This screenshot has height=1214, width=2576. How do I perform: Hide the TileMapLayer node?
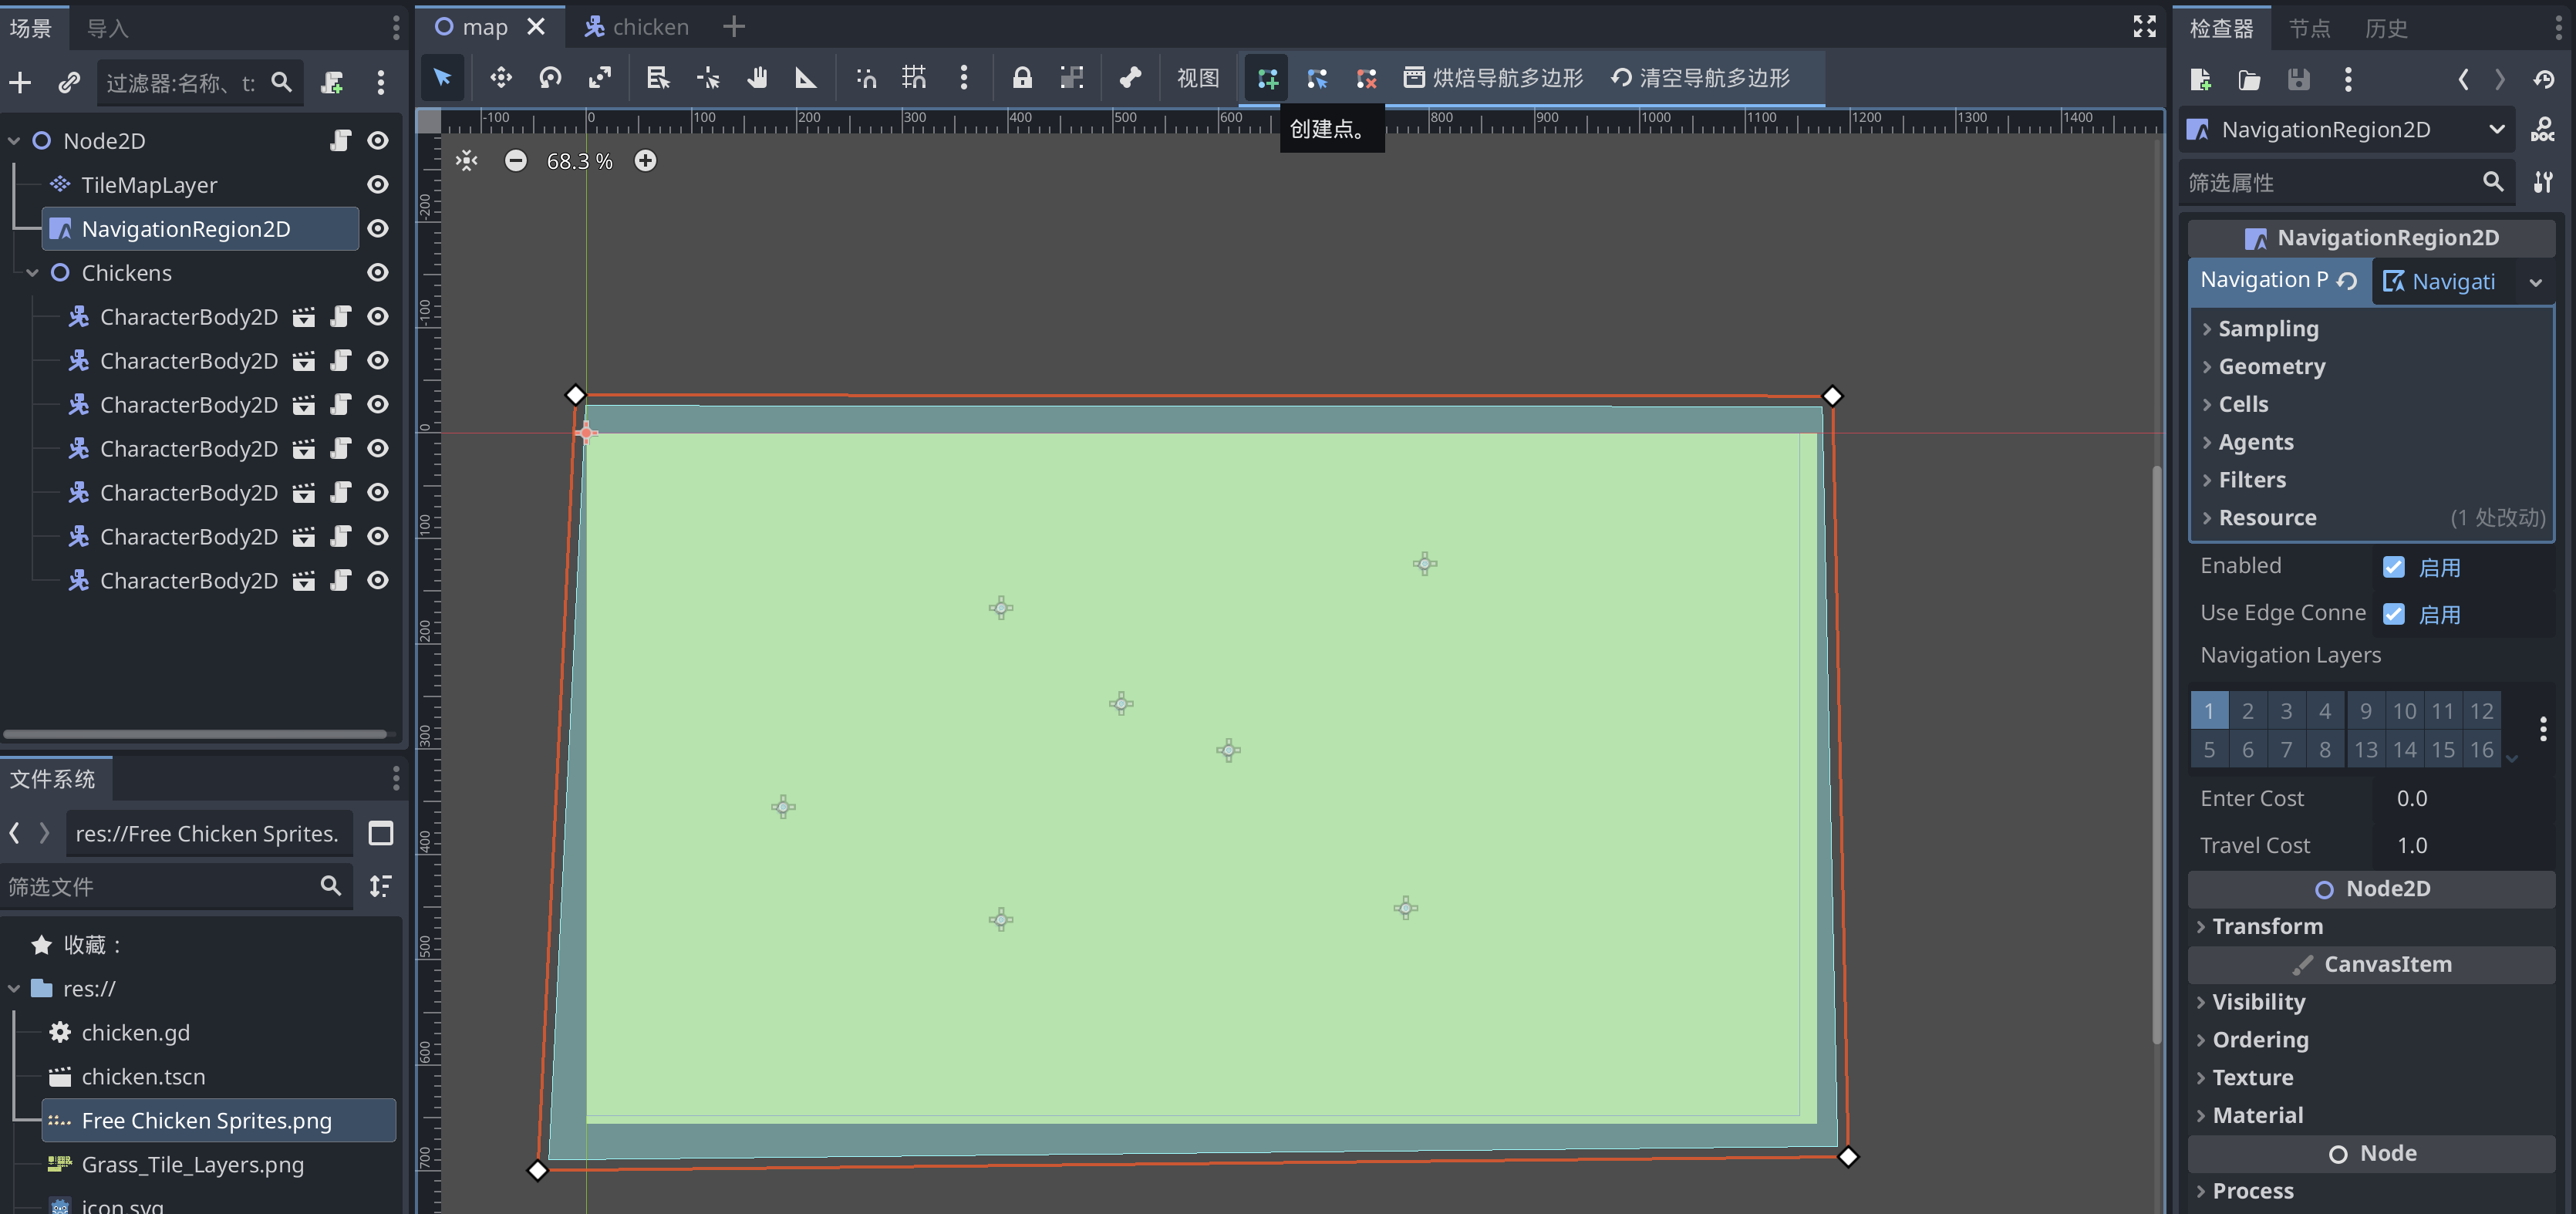click(x=377, y=185)
